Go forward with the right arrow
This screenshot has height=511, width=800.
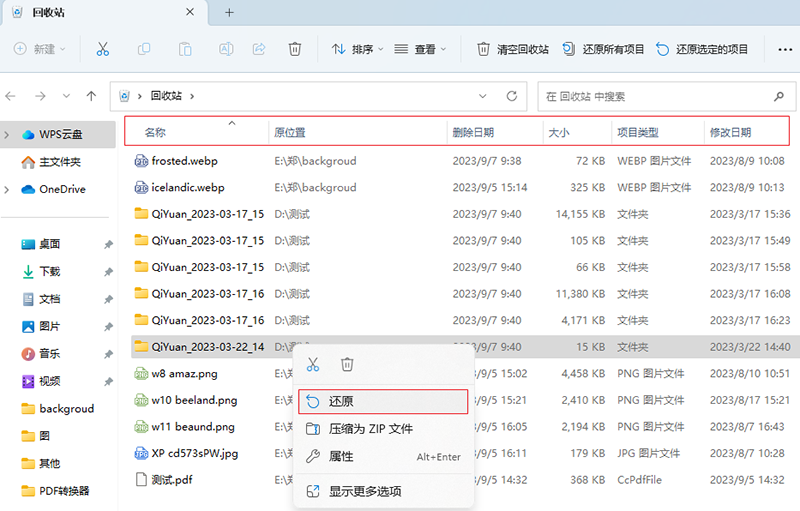pos(40,96)
